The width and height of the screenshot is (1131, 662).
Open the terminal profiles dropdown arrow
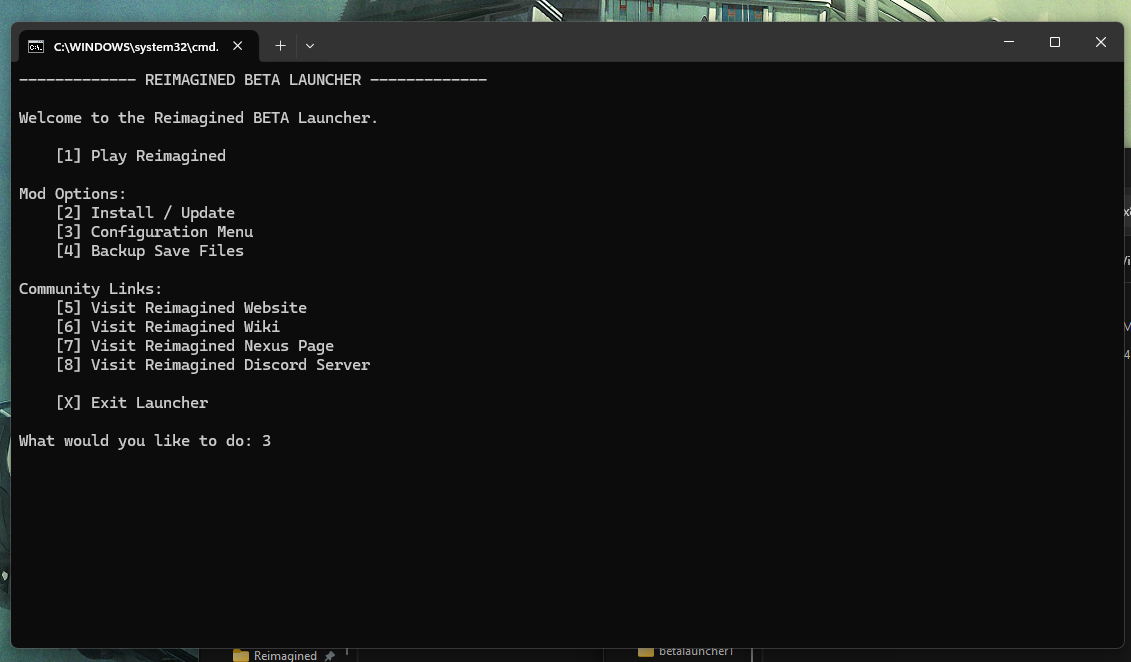click(310, 46)
